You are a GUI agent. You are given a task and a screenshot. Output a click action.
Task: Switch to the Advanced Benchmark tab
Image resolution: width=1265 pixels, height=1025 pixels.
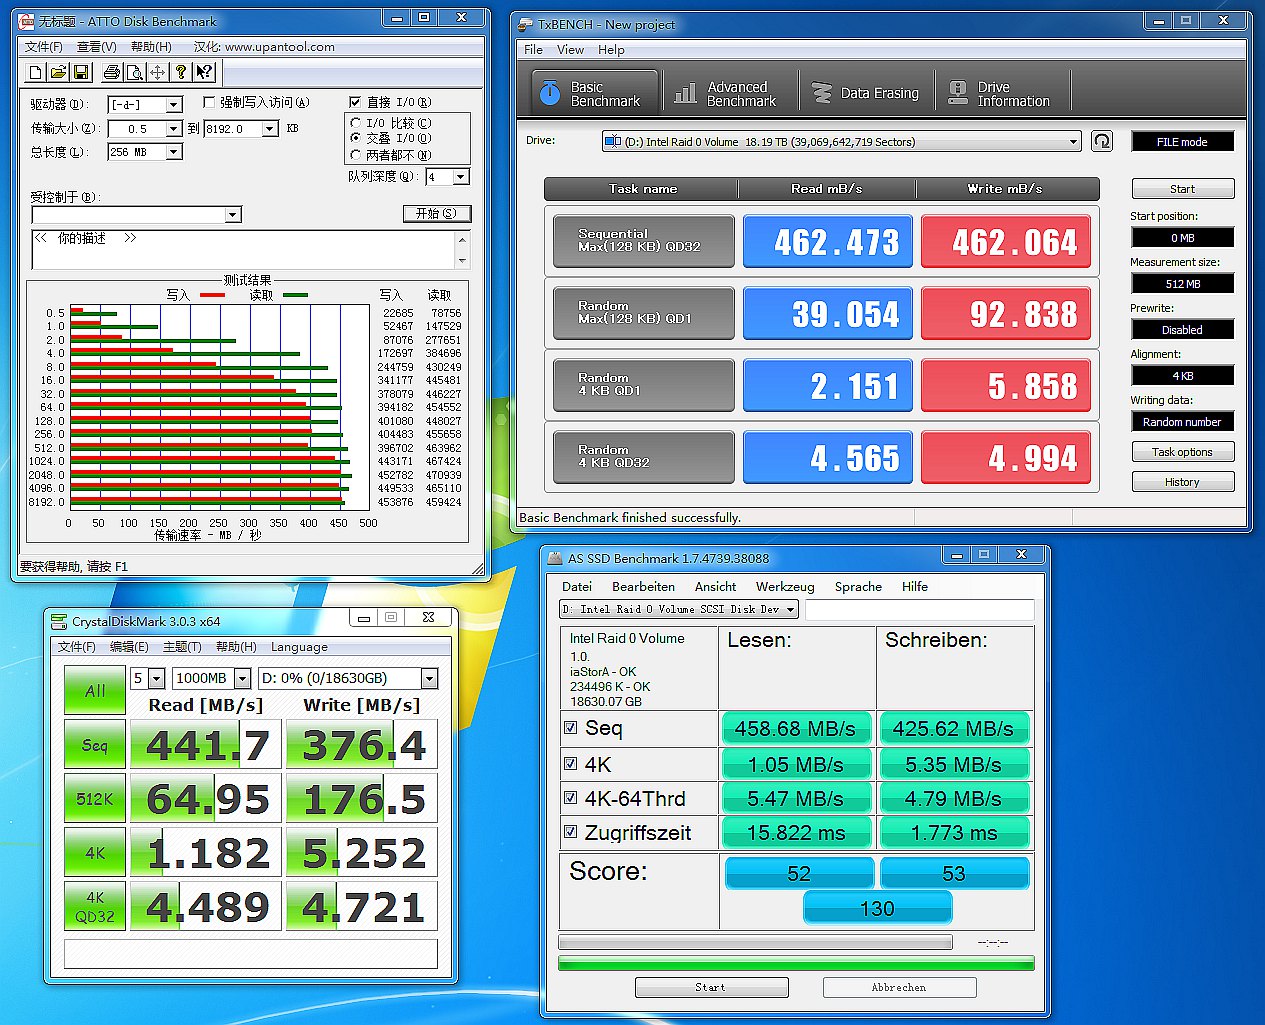(x=727, y=94)
